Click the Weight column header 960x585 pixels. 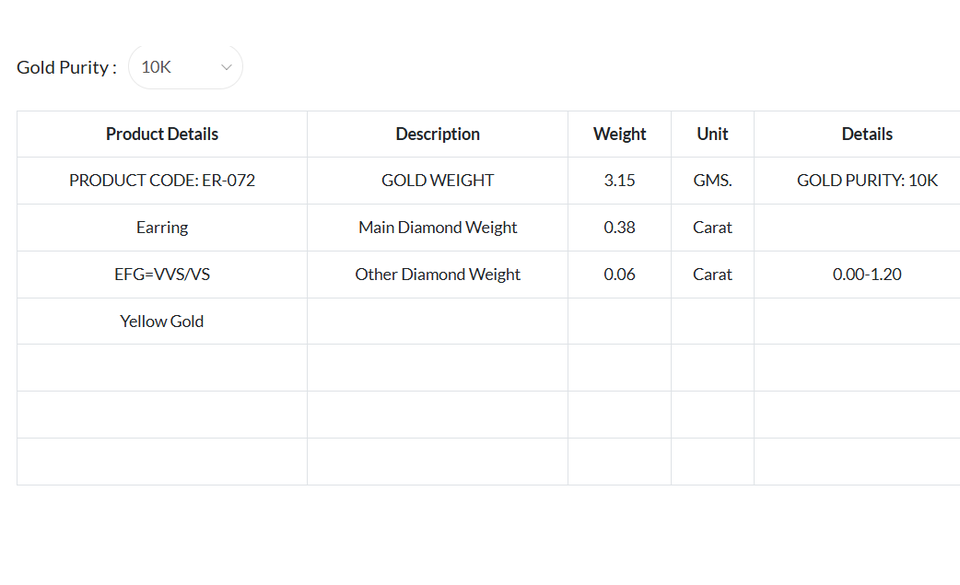(619, 134)
